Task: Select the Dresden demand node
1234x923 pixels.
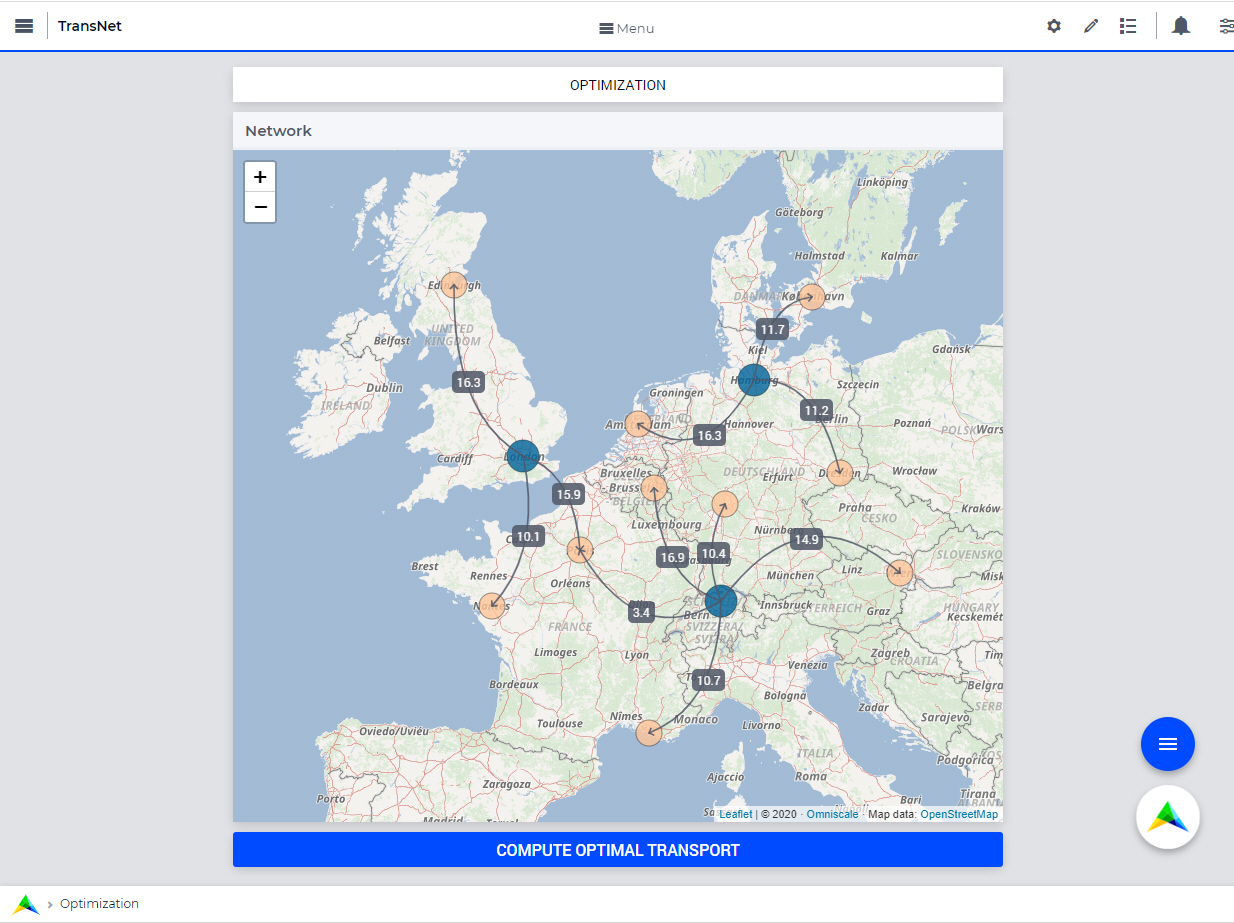Action: click(x=840, y=473)
